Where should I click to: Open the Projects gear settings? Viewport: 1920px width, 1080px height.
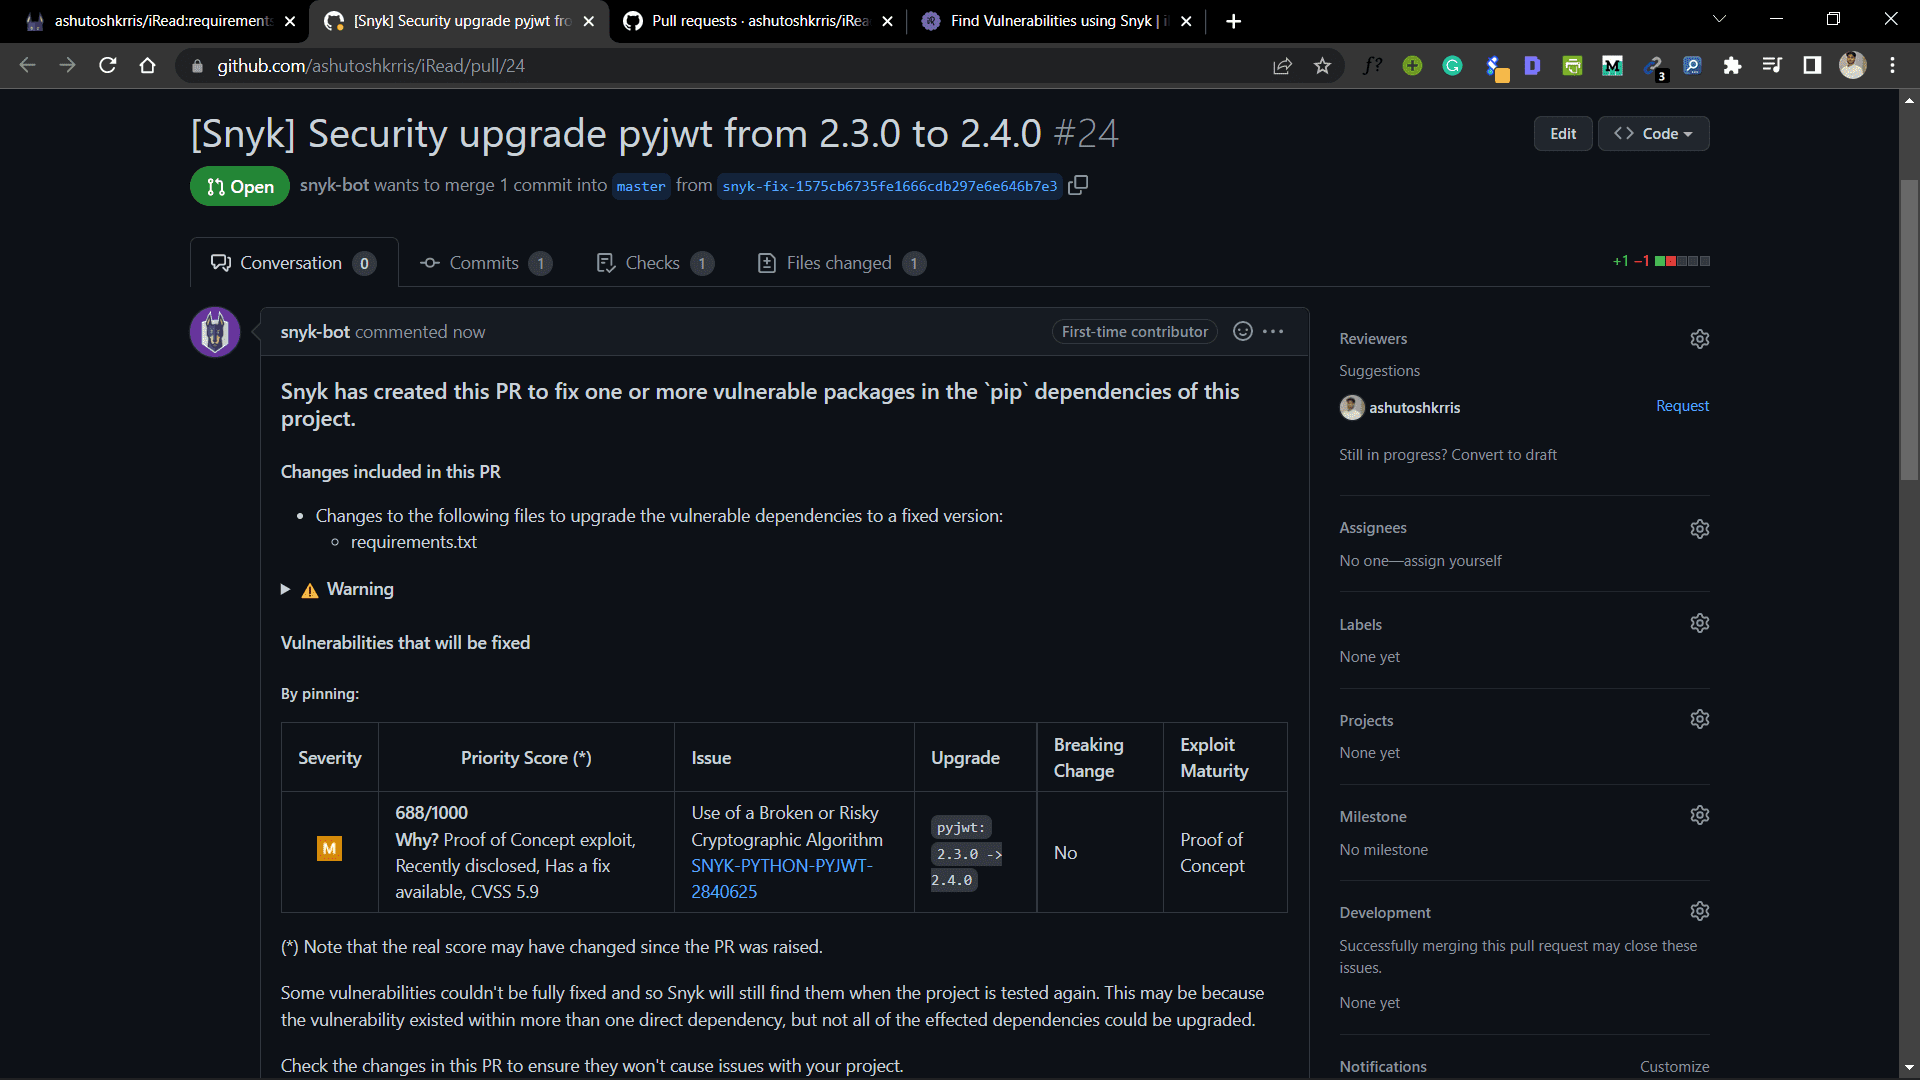pyautogui.click(x=1699, y=719)
